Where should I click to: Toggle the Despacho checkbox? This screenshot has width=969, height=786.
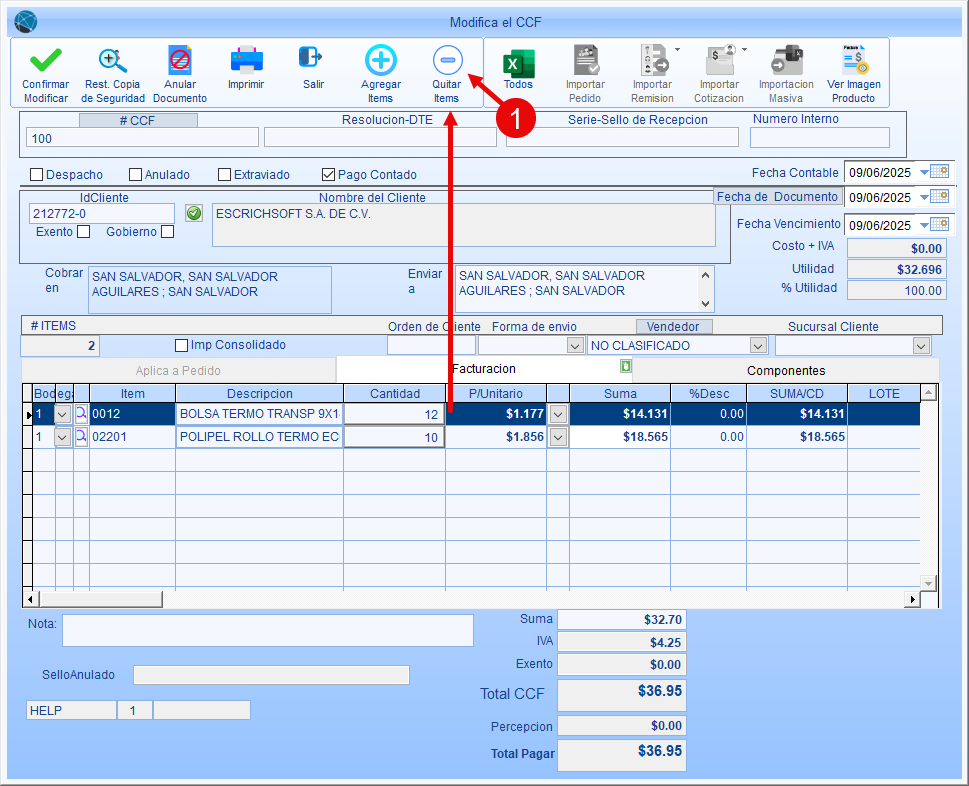click(x=36, y=175)
